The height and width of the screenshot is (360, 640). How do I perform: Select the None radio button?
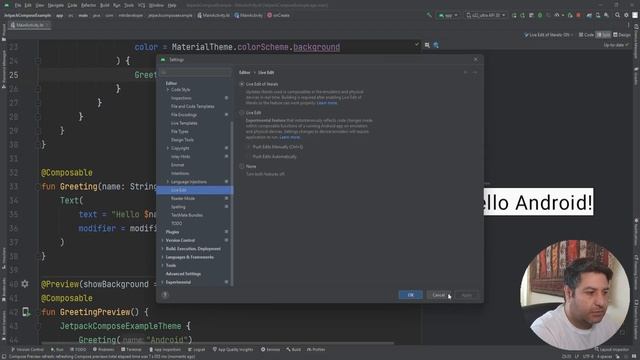click(x=242, y=166)
